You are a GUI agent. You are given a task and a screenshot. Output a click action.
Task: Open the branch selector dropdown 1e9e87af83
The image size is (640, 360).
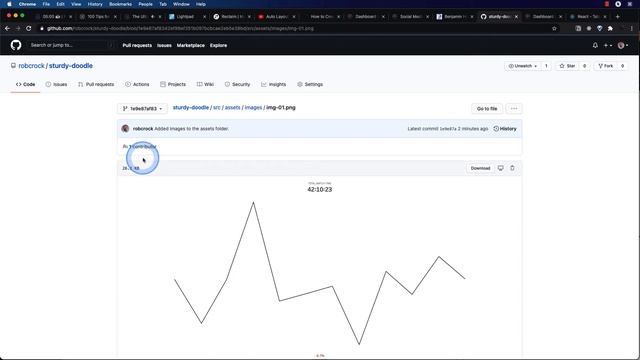142,109
